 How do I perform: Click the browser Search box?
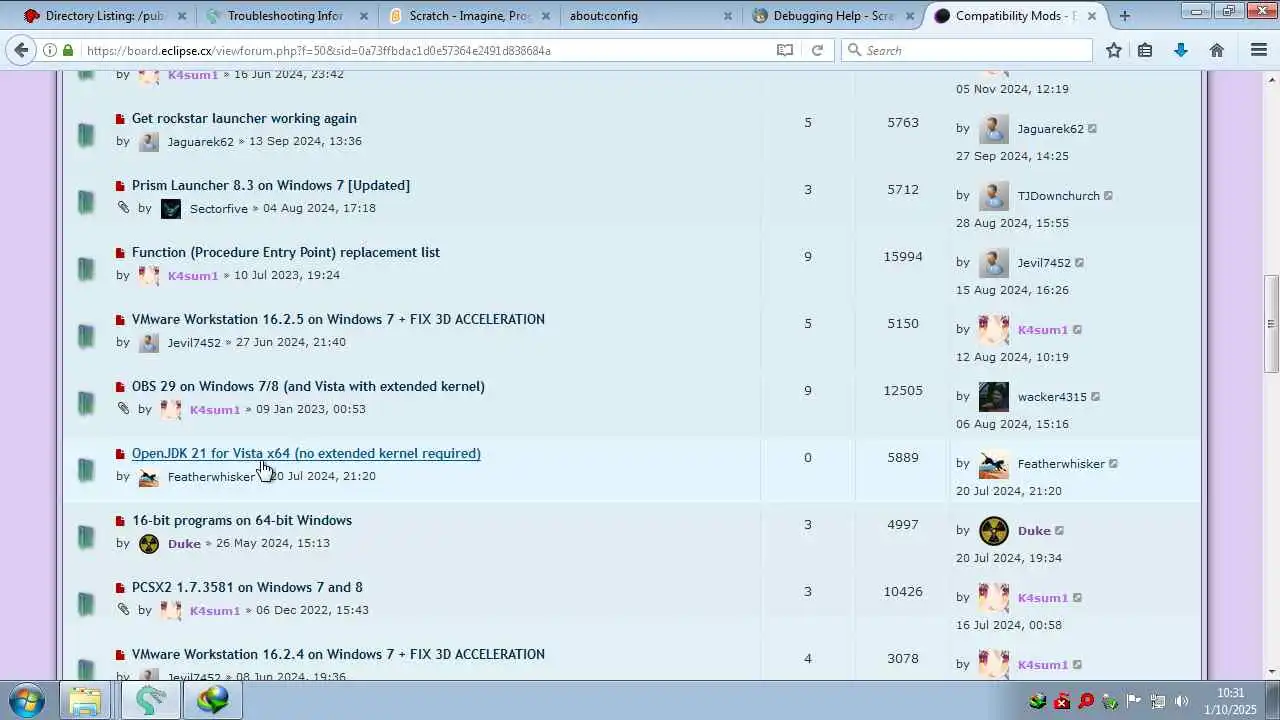(965, 50)
